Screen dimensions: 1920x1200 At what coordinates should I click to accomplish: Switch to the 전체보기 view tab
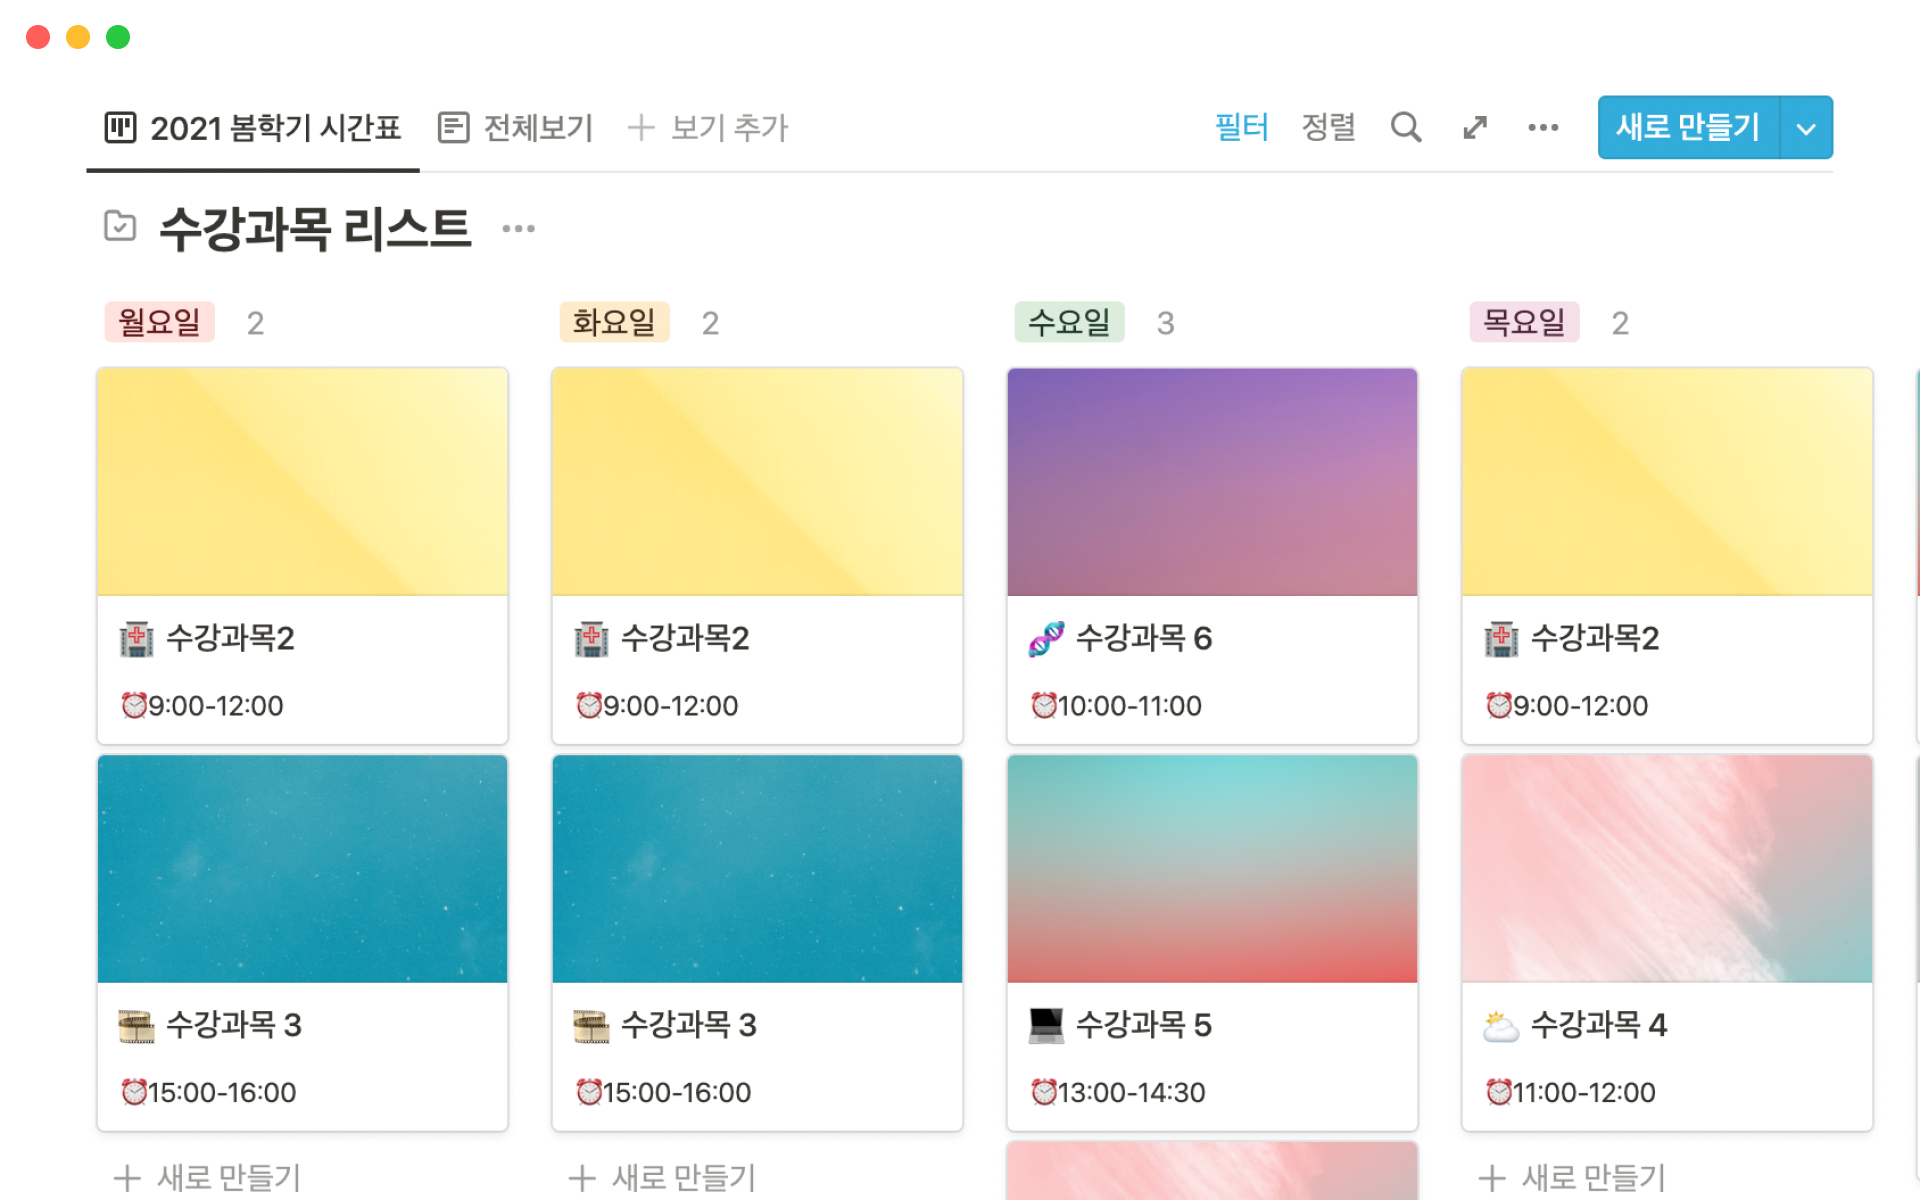click(516, 128)
